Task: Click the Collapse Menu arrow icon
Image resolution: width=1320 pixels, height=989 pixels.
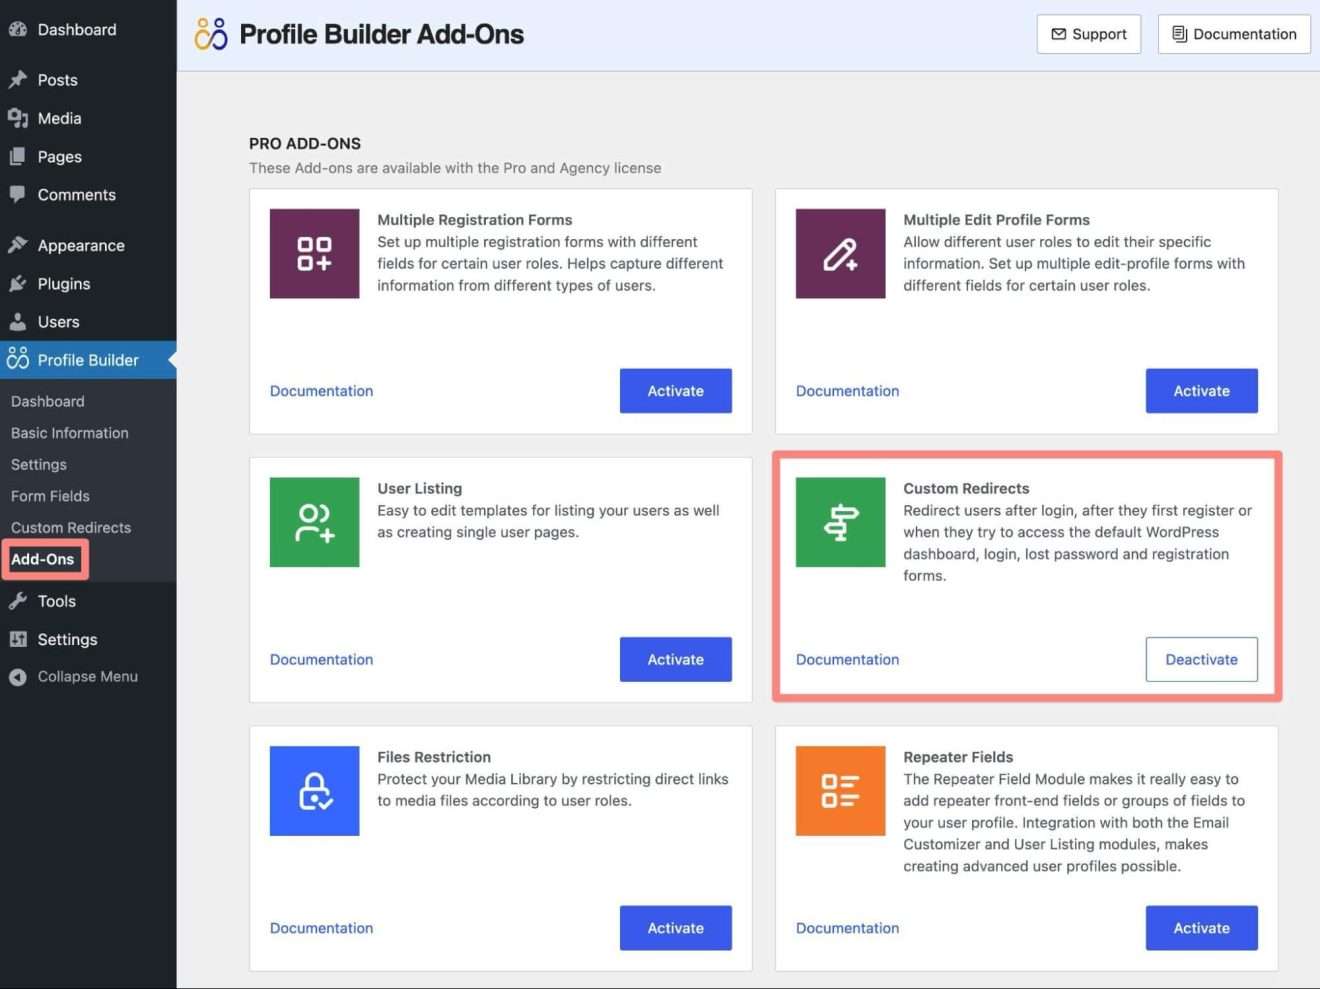Action: pos(17,677)
